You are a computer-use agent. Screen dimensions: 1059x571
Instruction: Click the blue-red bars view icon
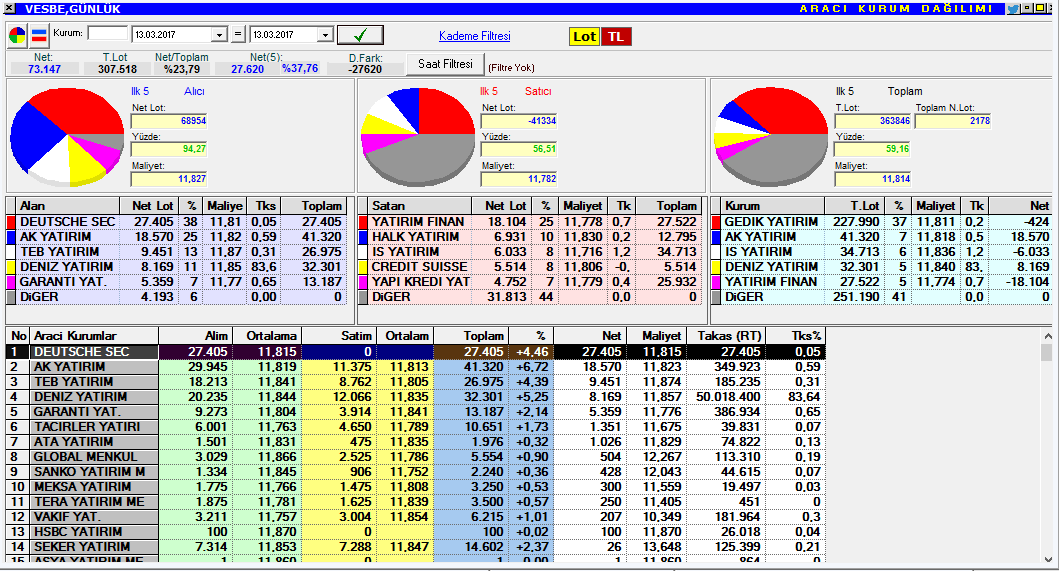pos(39,35)
